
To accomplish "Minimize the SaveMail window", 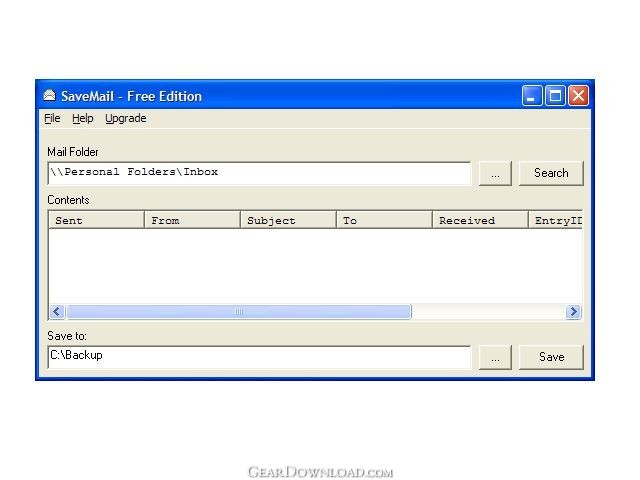I will (532, 96).
